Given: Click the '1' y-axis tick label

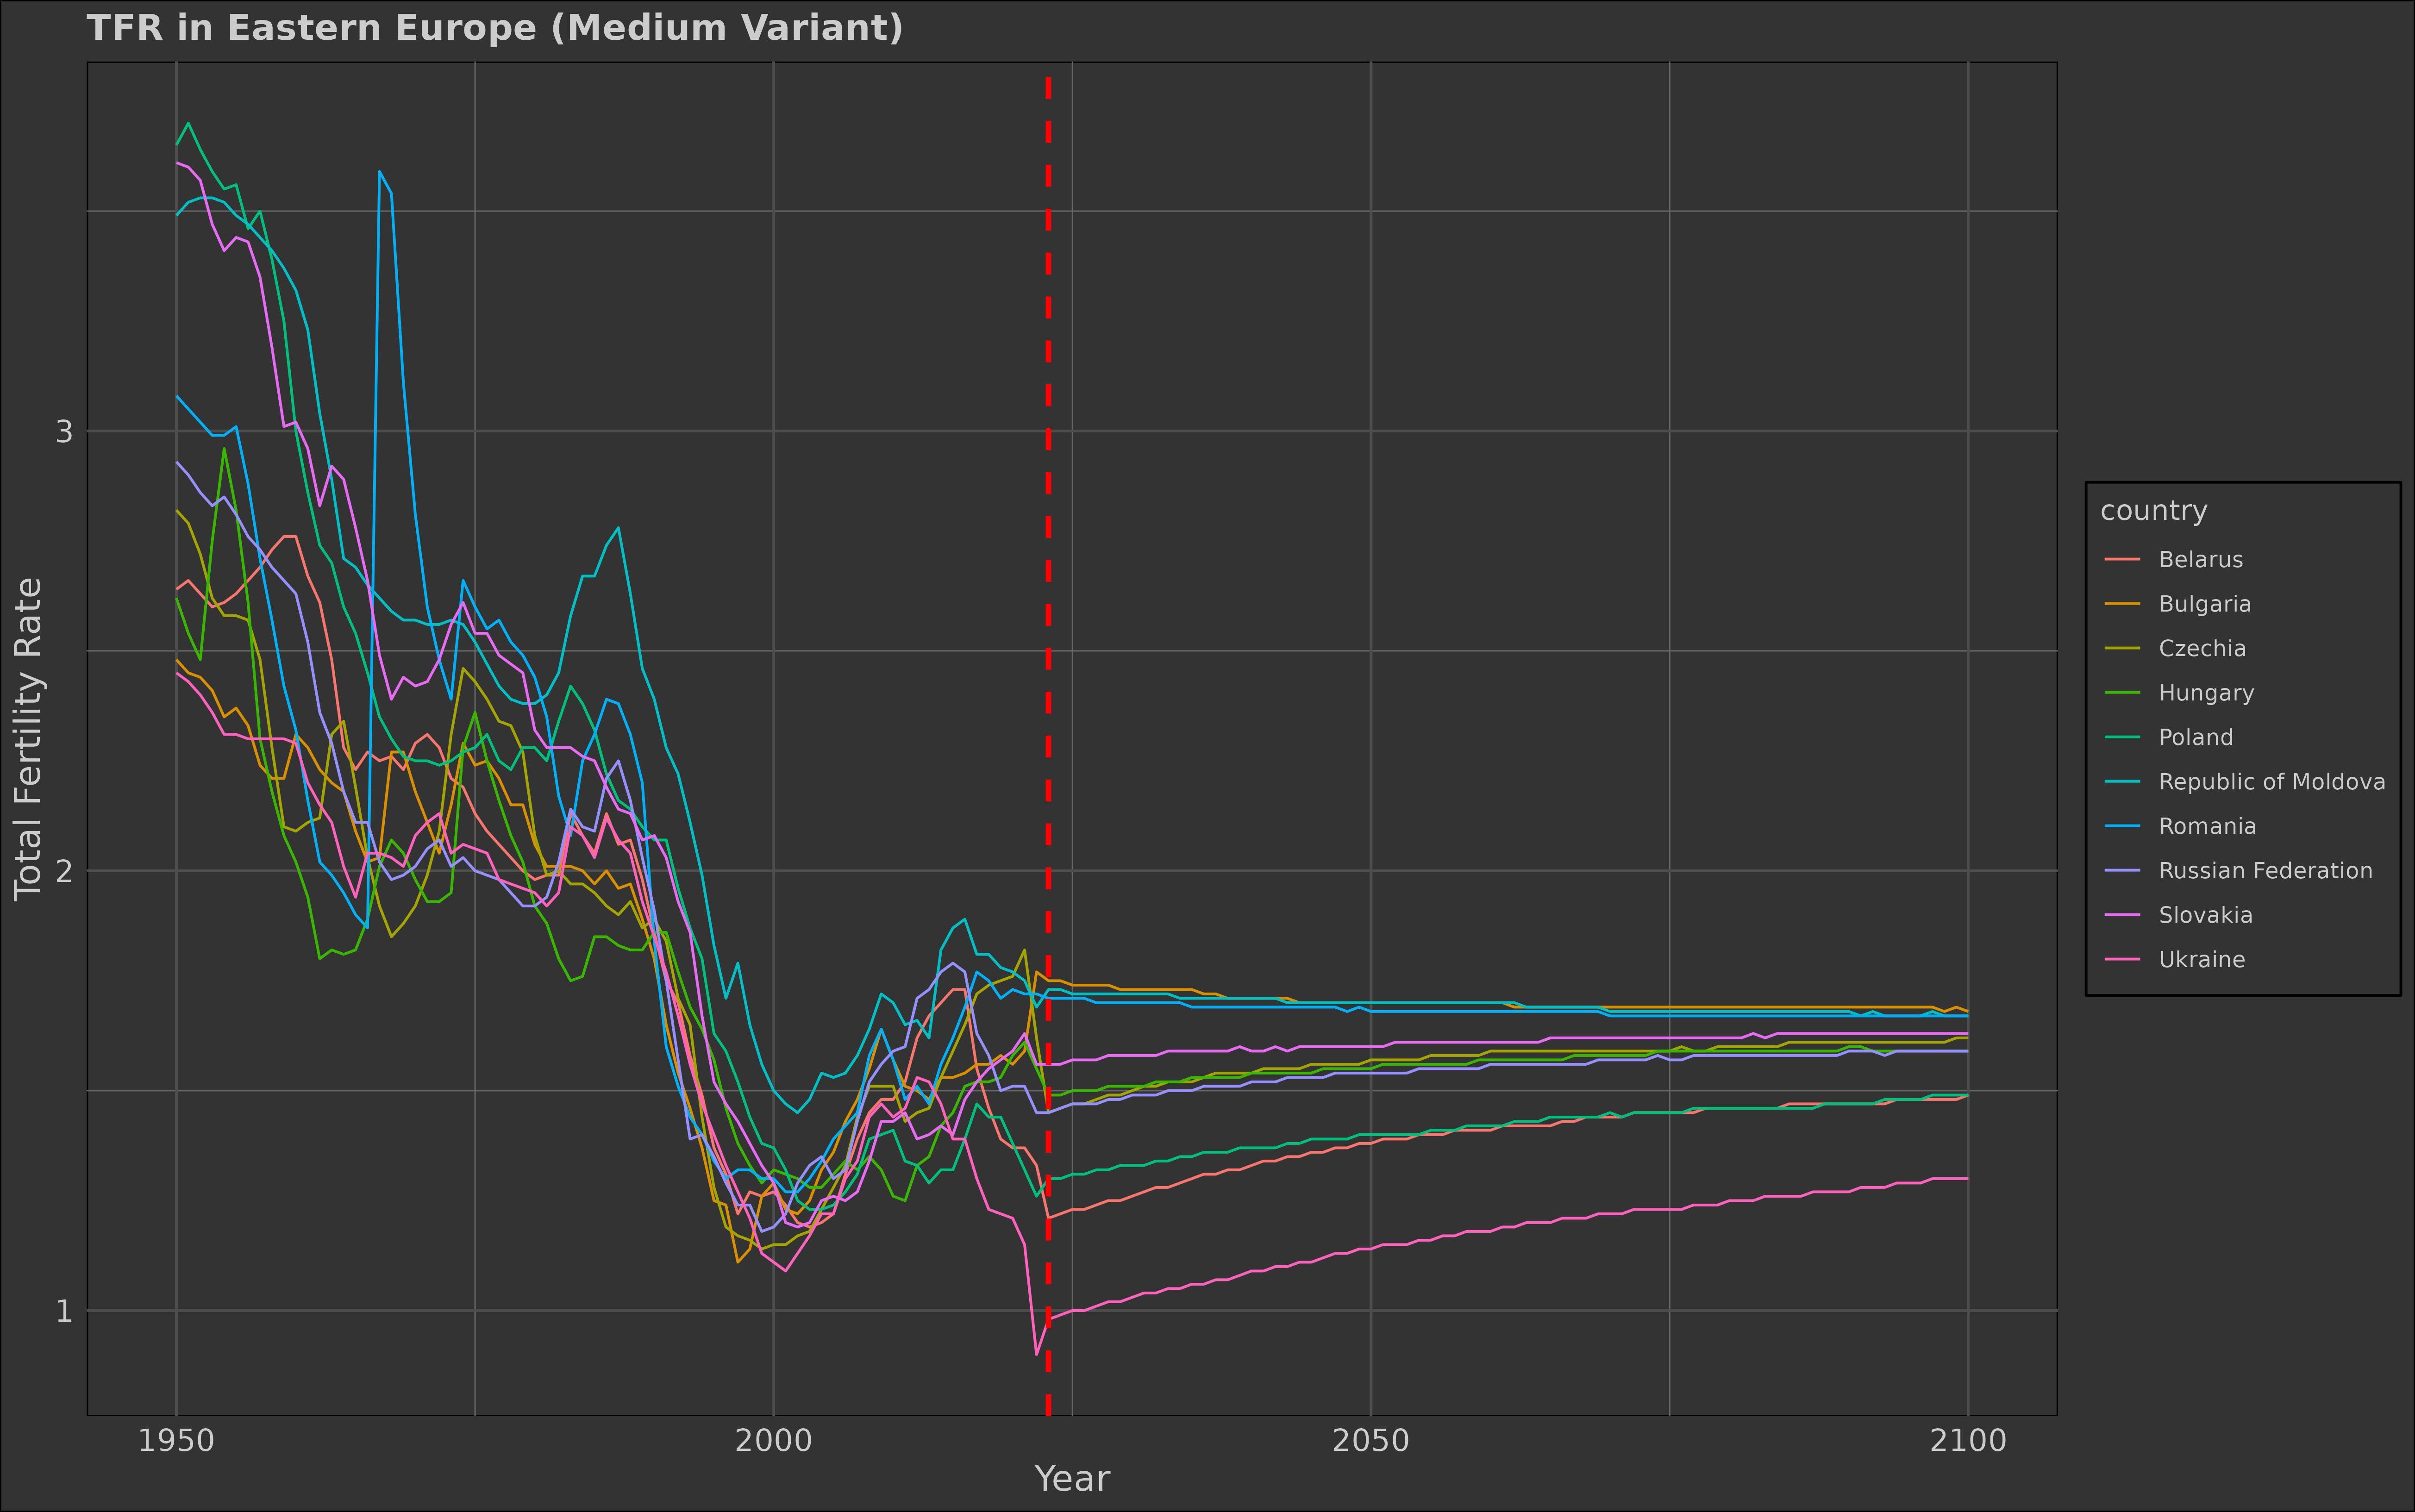Looking at the screenshot, I should click(x=65, y=1310).
